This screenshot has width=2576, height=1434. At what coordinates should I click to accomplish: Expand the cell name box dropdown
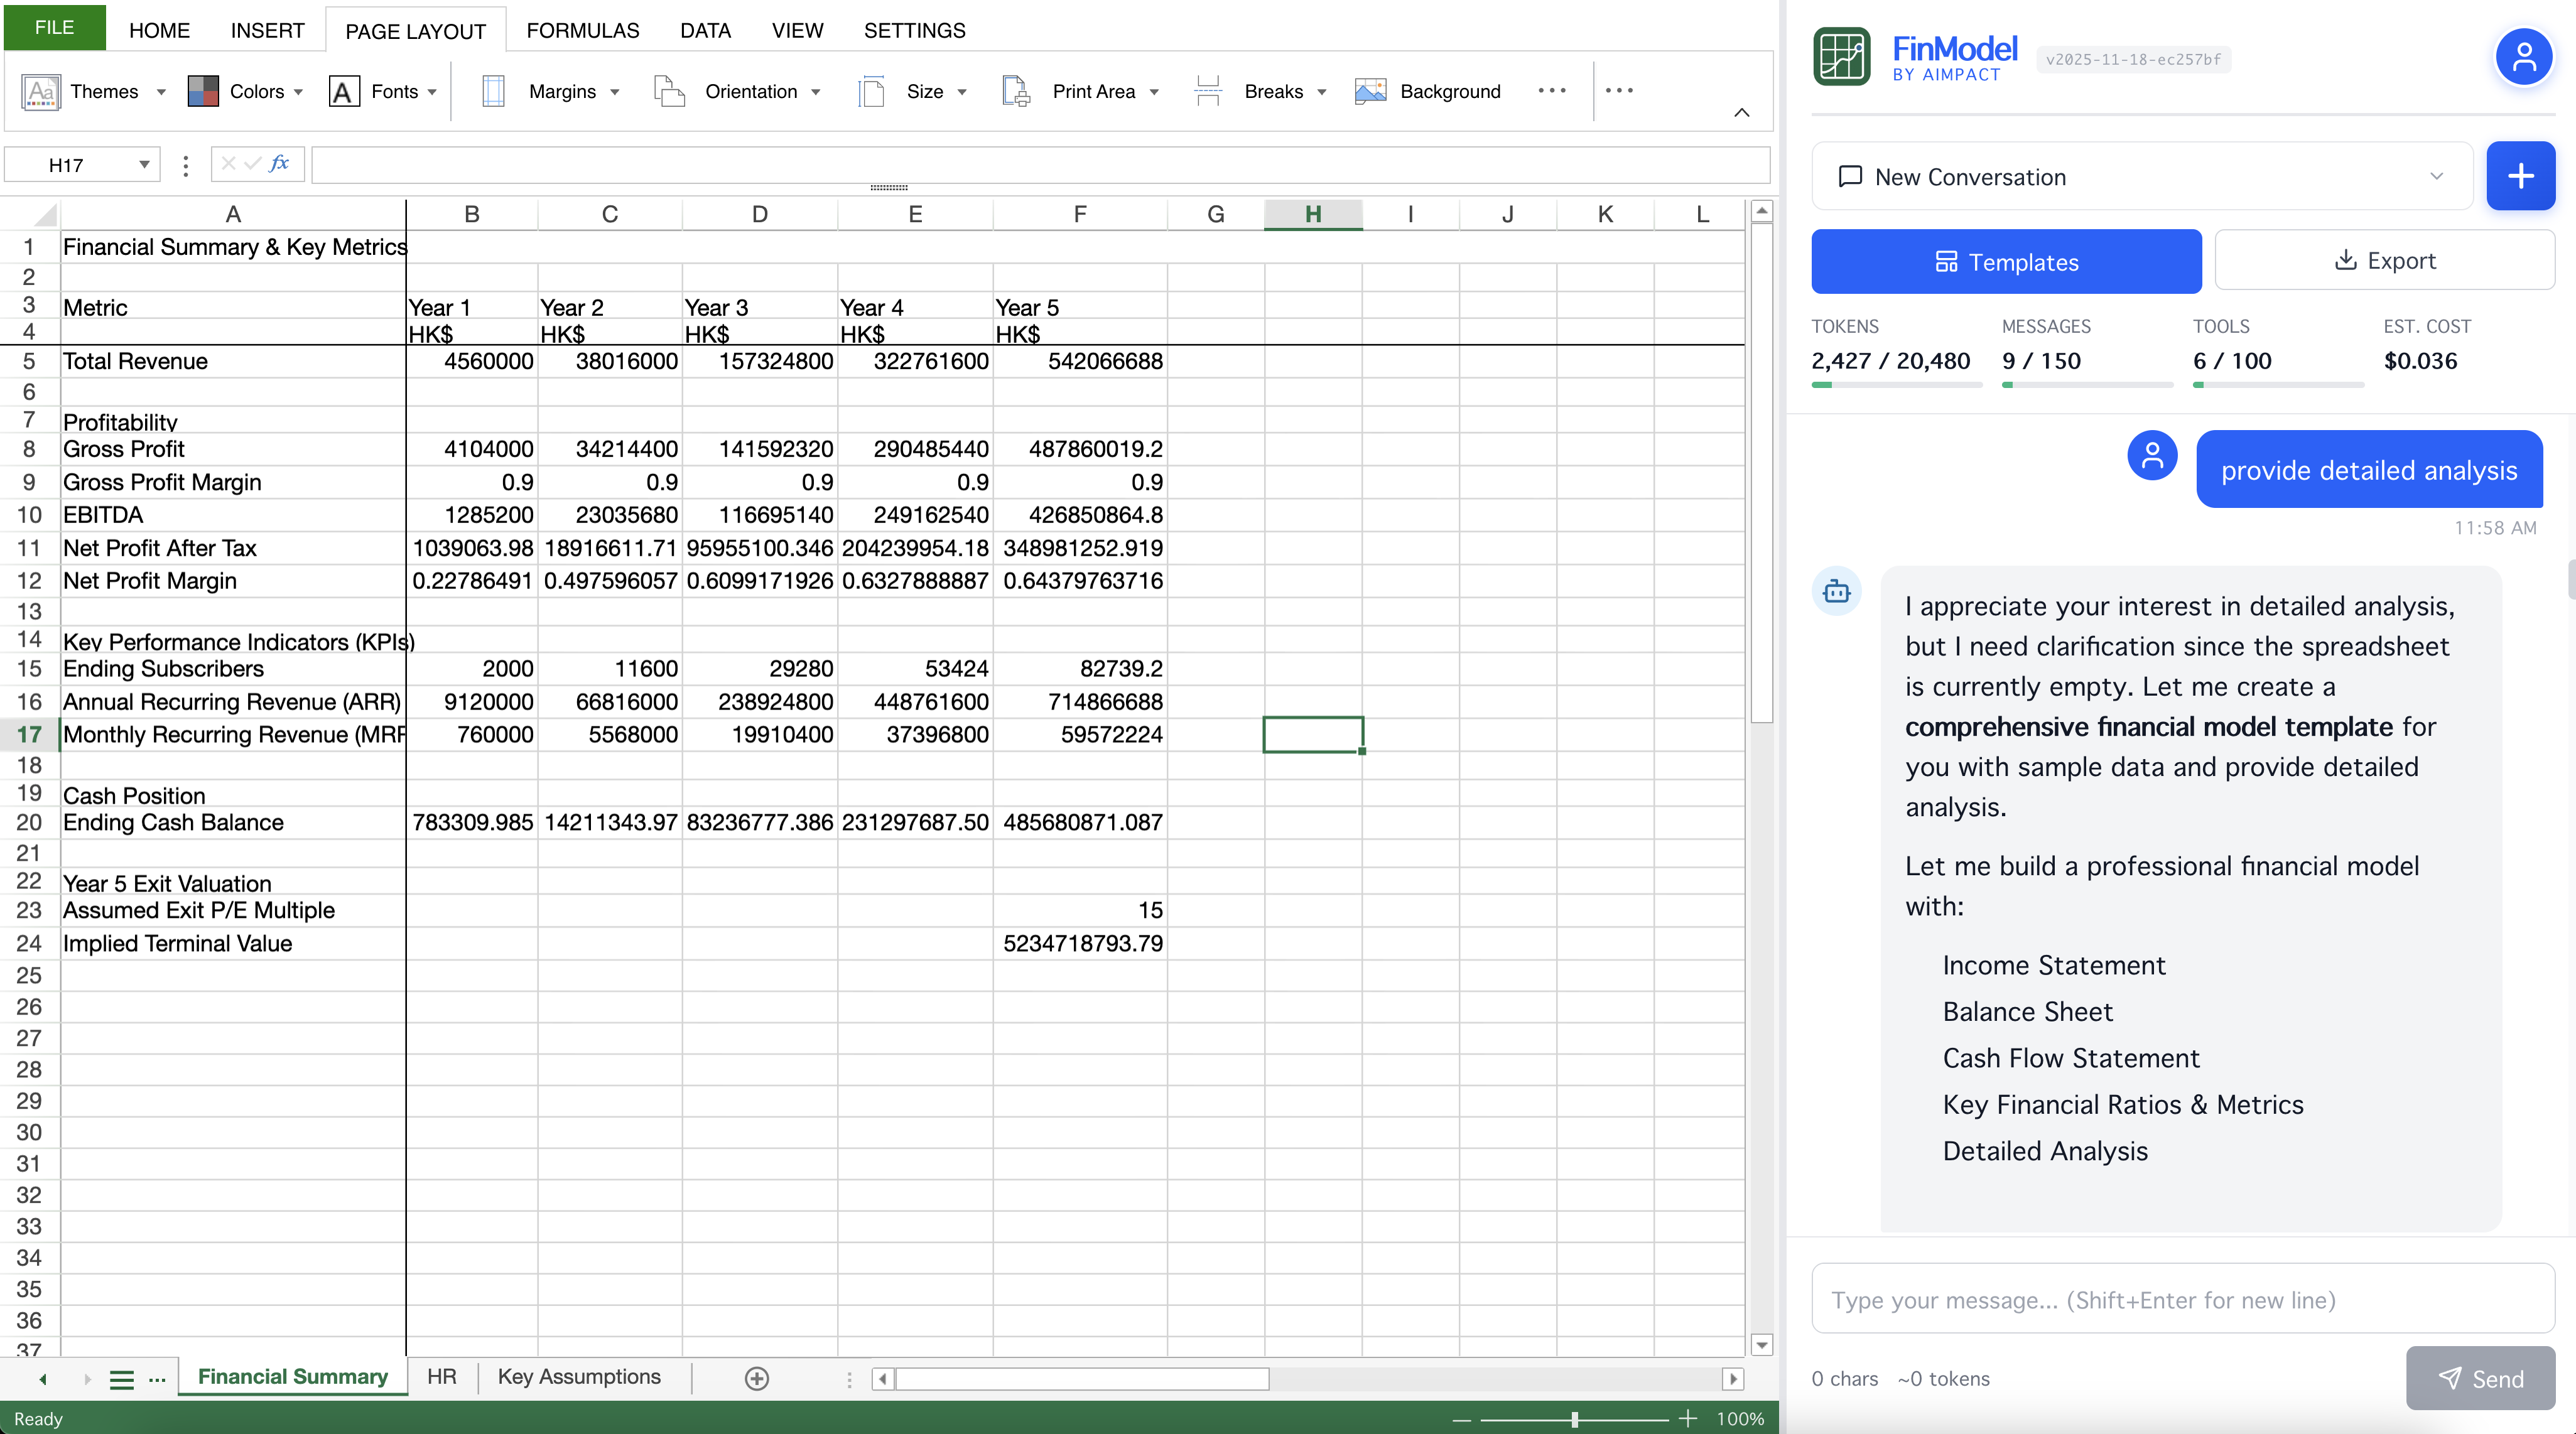[x=144, y=165]
